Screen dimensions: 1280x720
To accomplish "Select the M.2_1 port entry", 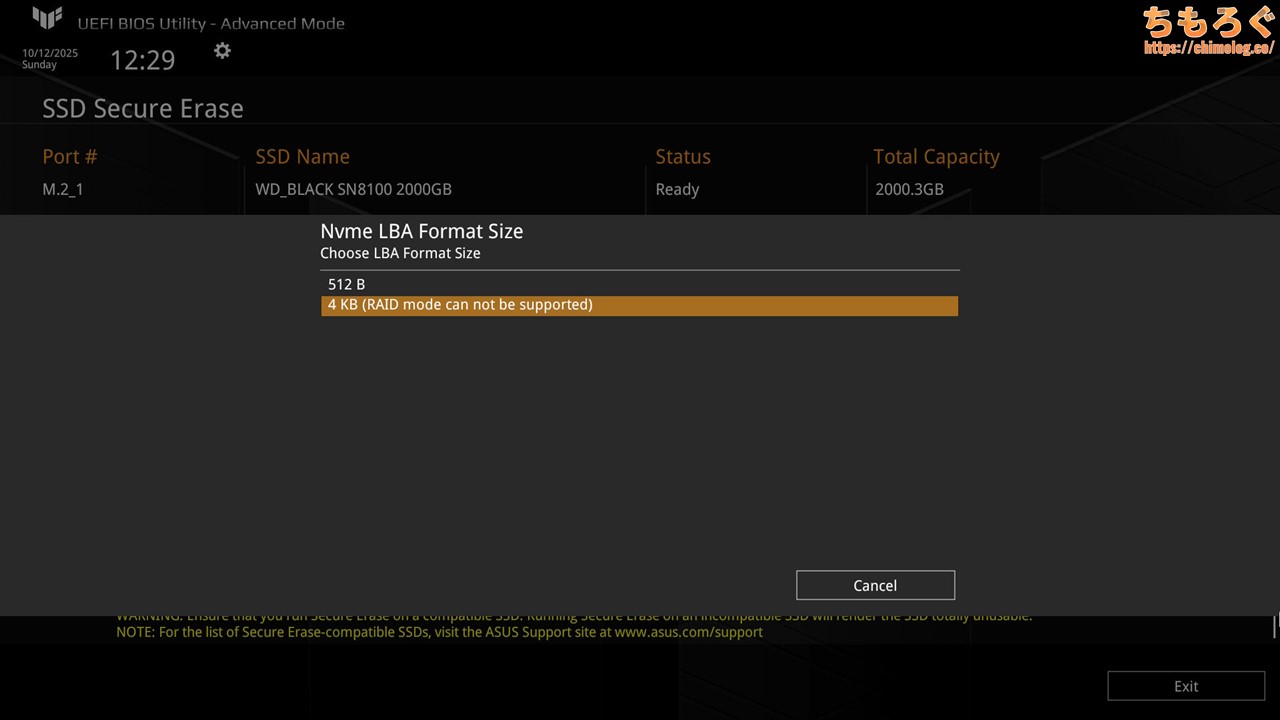I will tap(63, 189).
